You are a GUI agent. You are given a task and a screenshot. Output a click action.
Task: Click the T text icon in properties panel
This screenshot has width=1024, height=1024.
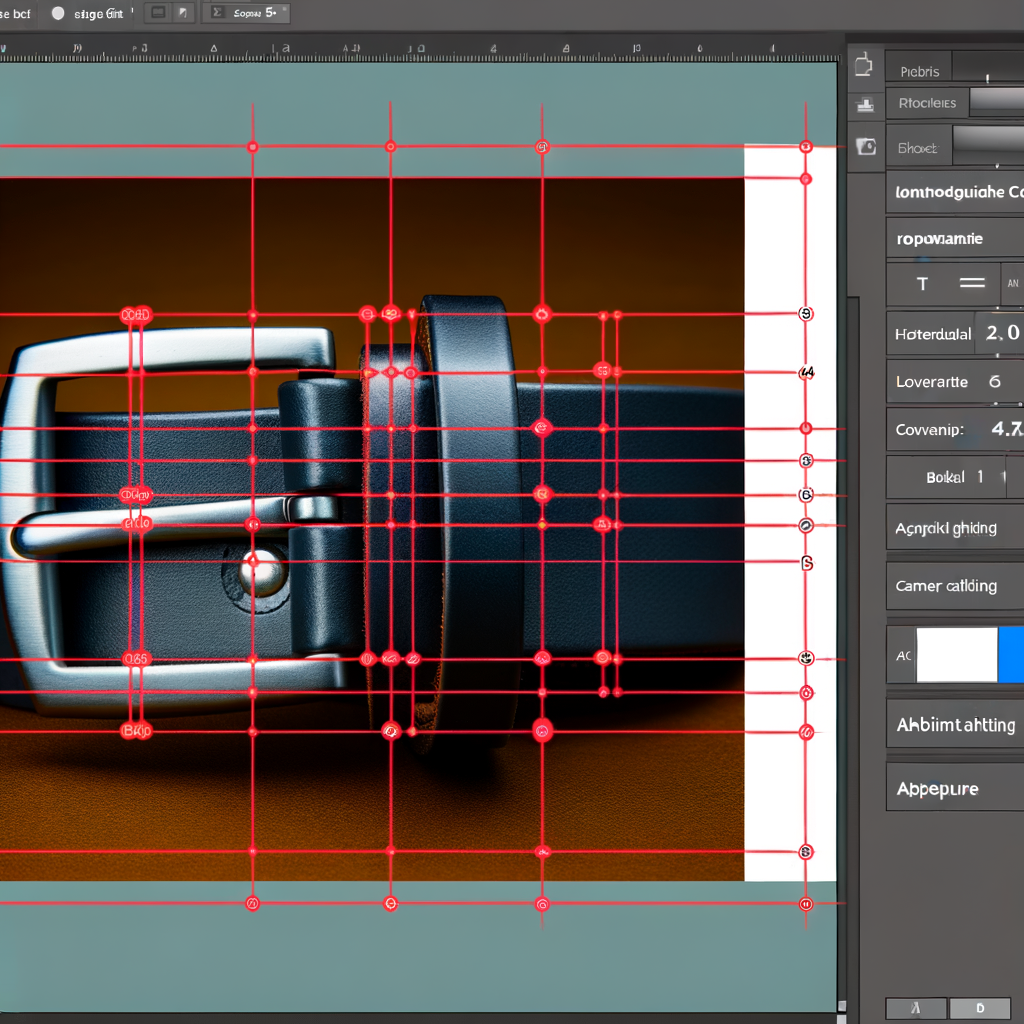click(x=922, y=284)
